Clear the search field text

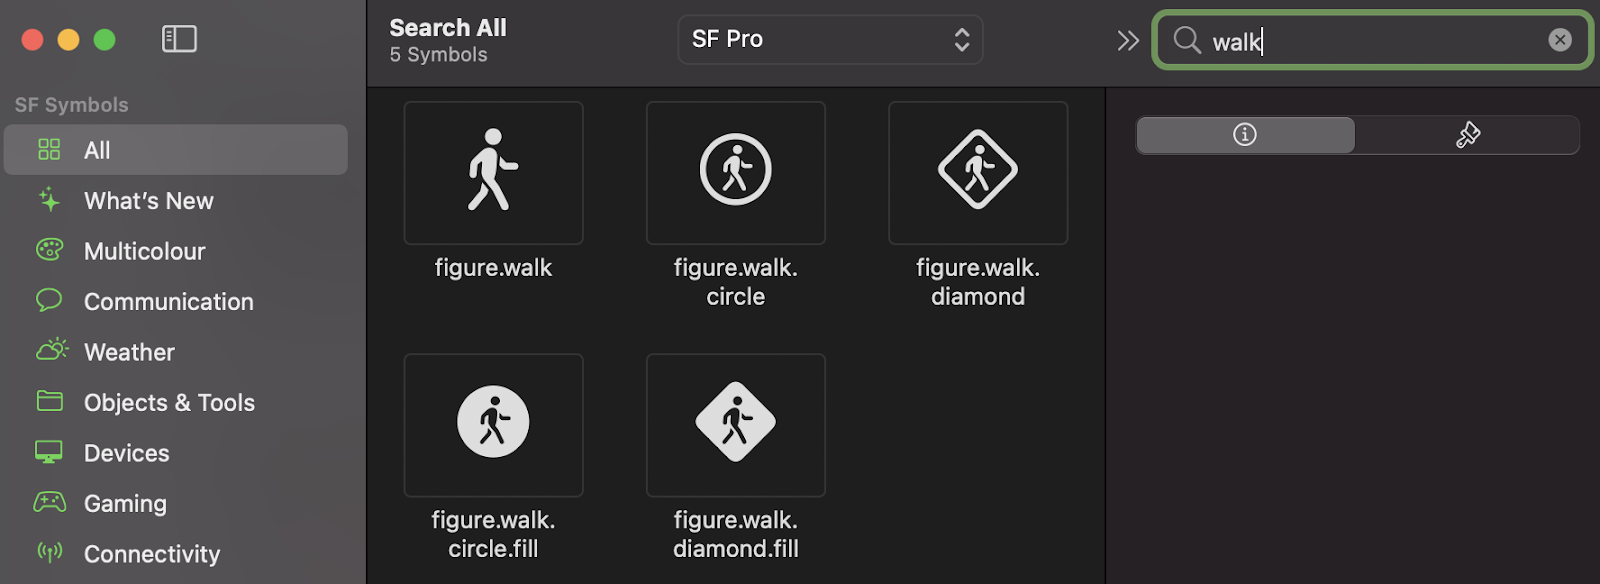[1560, 40]
